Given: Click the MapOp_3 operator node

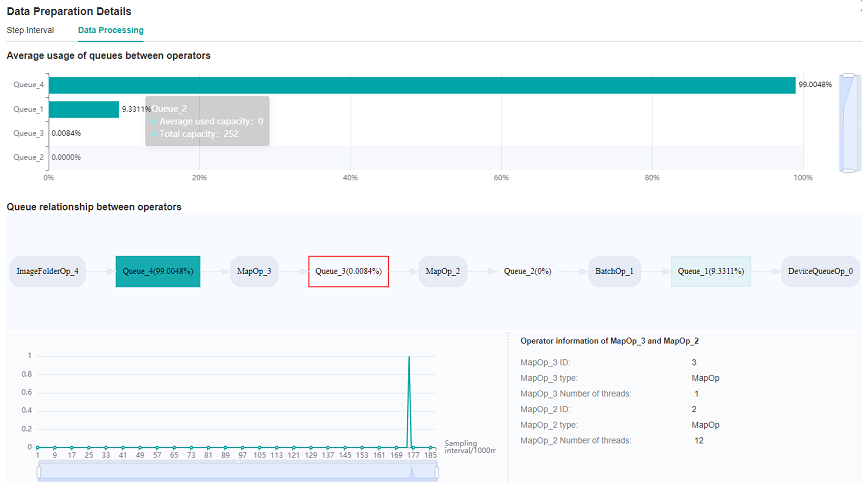Looking at the screenshot, I should coord(254,271).
